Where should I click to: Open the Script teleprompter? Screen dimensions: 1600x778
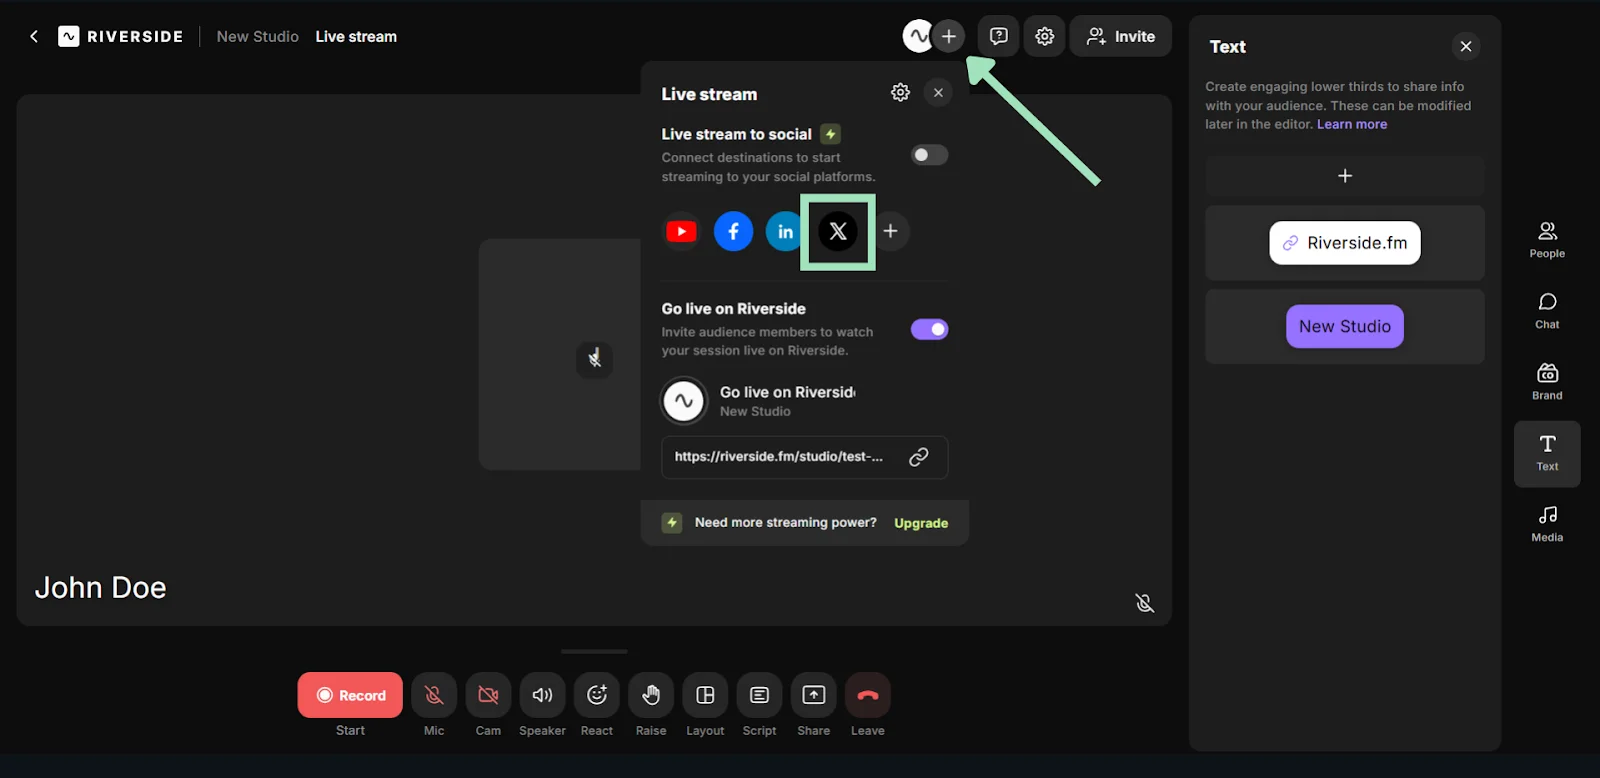[x=759, y=695]
